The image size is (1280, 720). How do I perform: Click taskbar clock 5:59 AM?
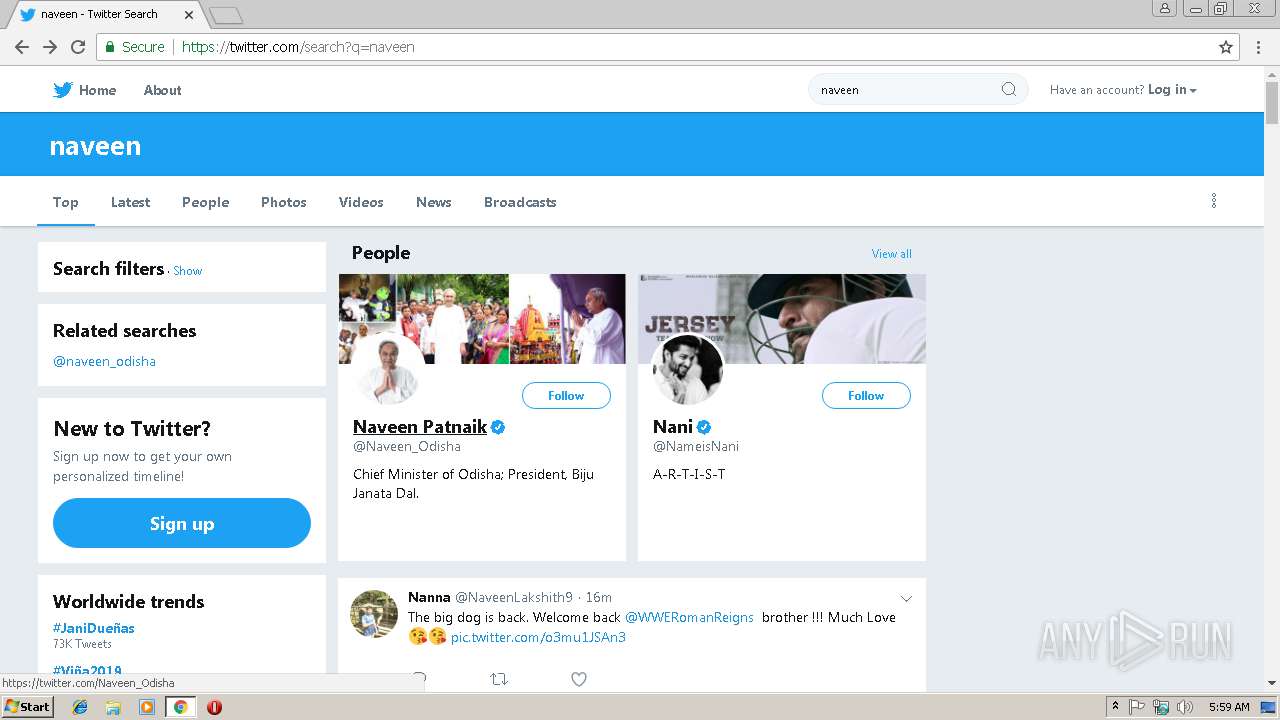click(1229, 707)
